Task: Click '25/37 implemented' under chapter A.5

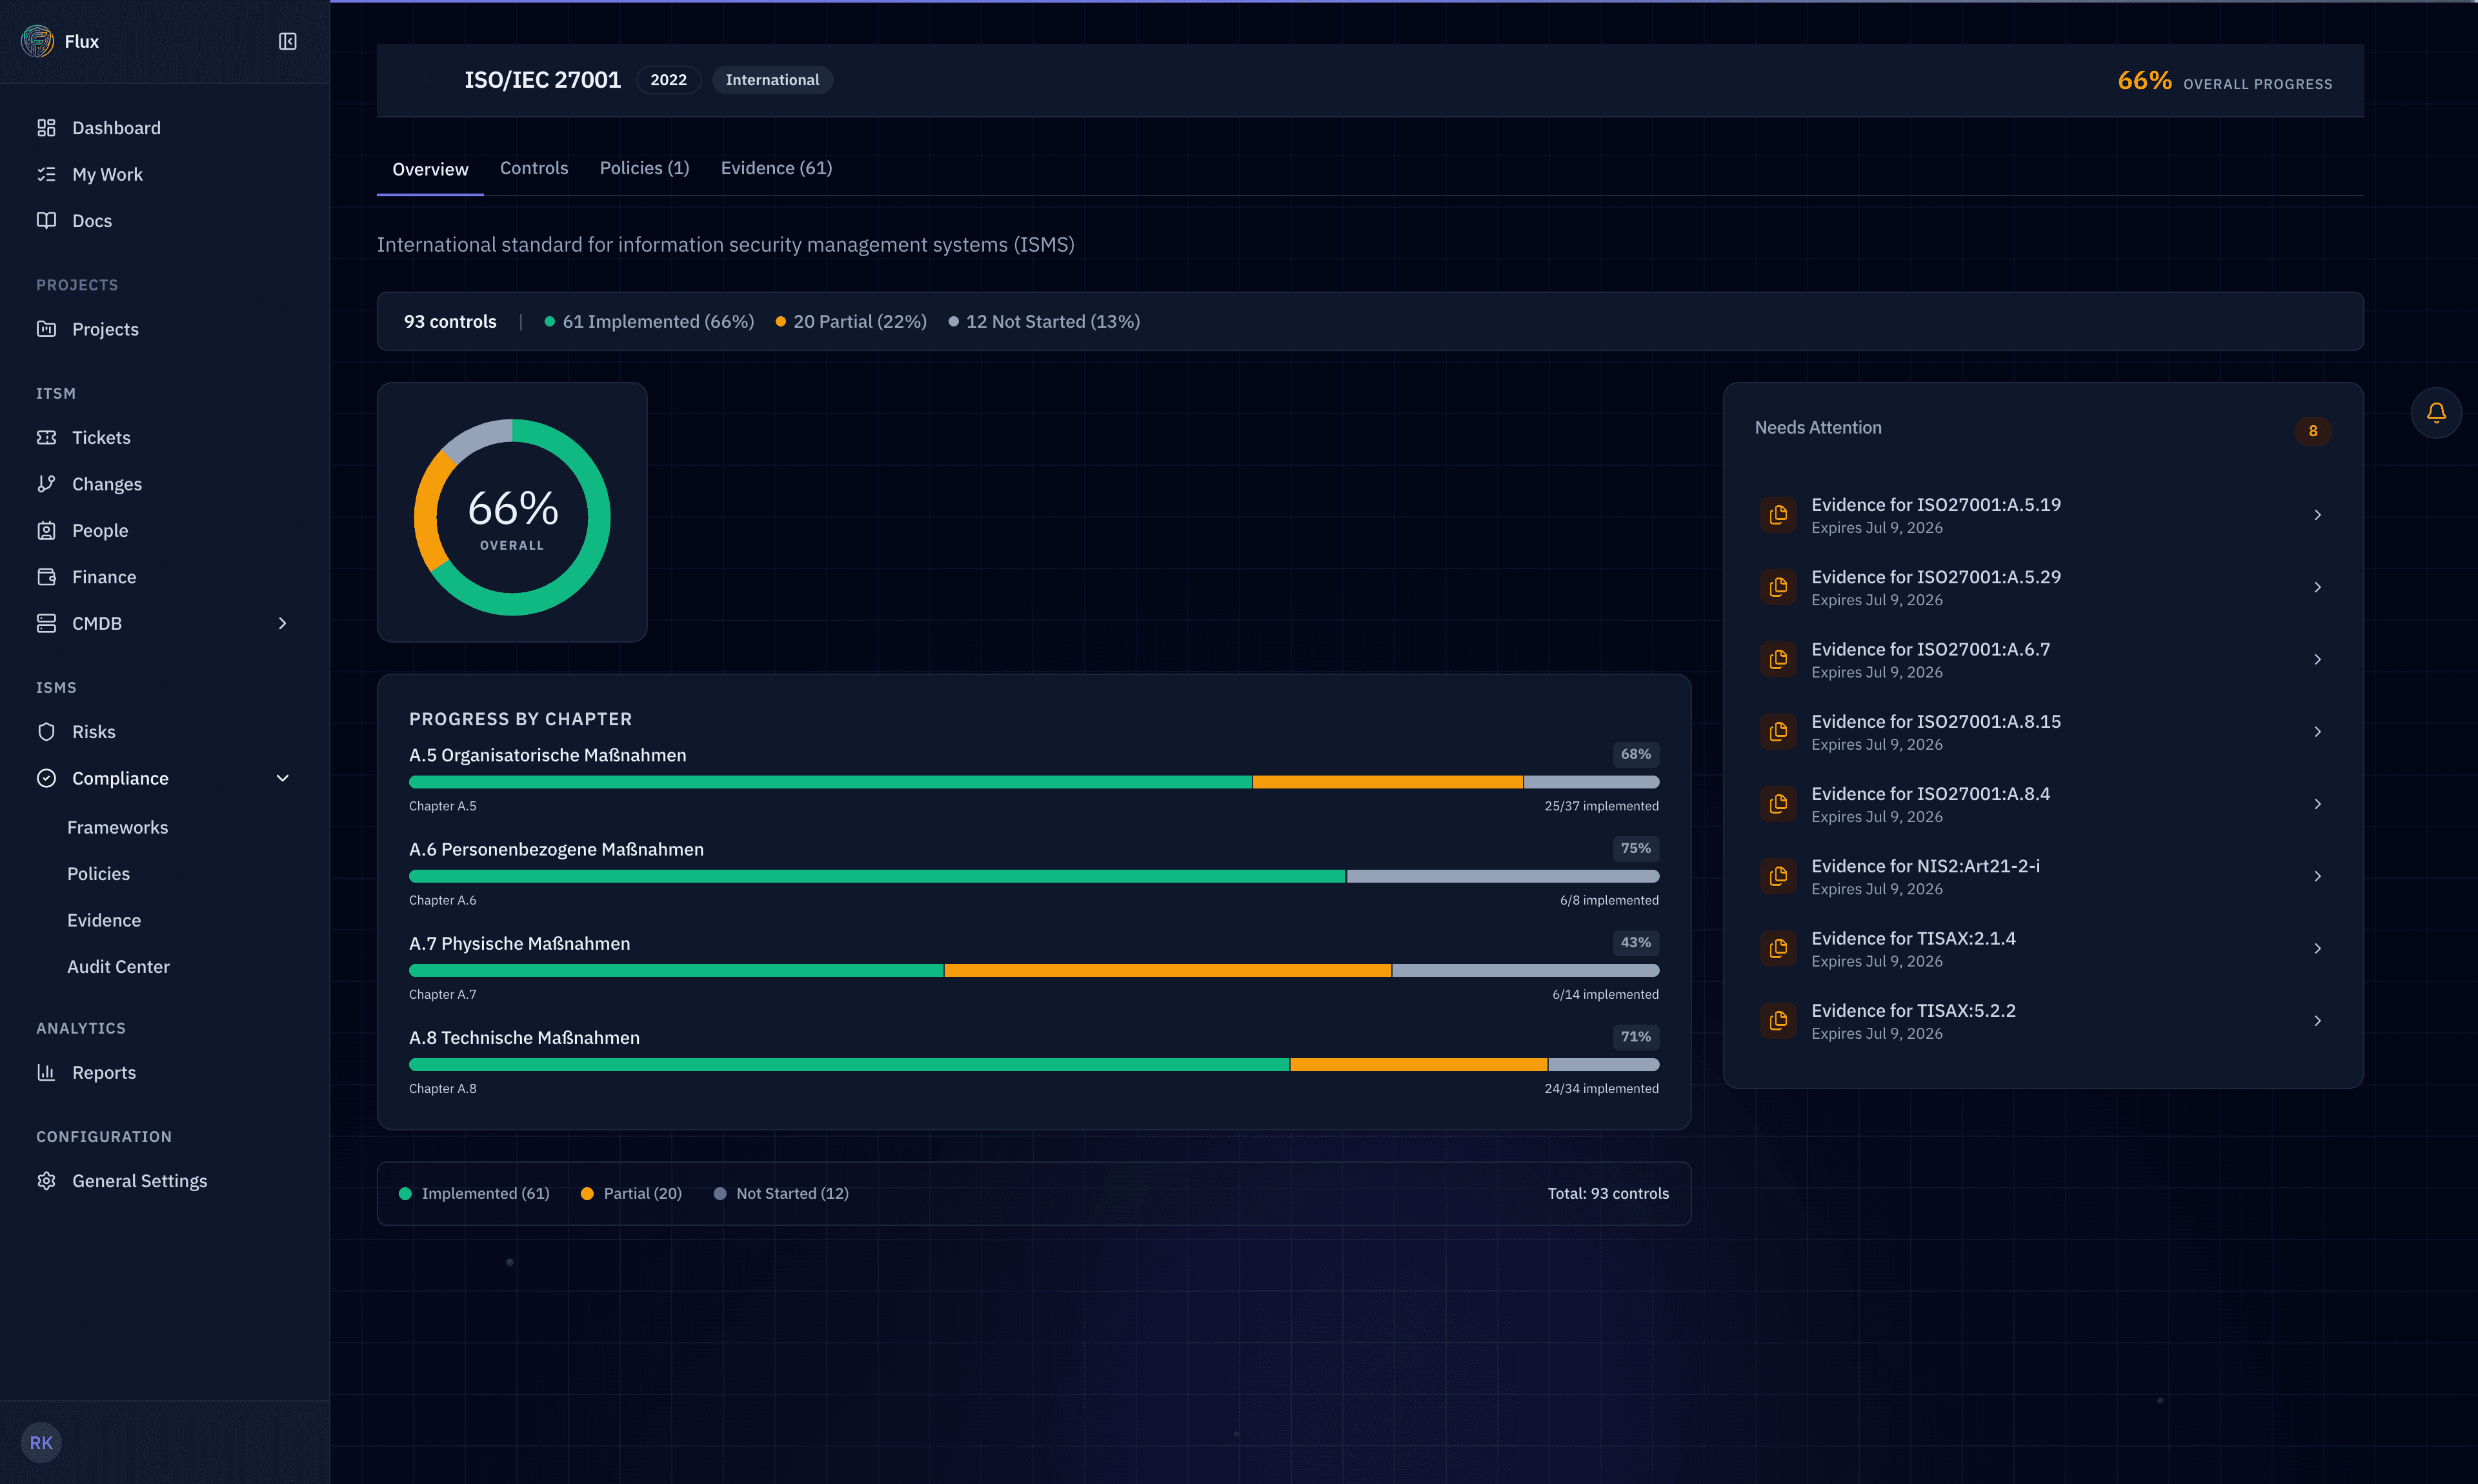Action: [1601, 806]
